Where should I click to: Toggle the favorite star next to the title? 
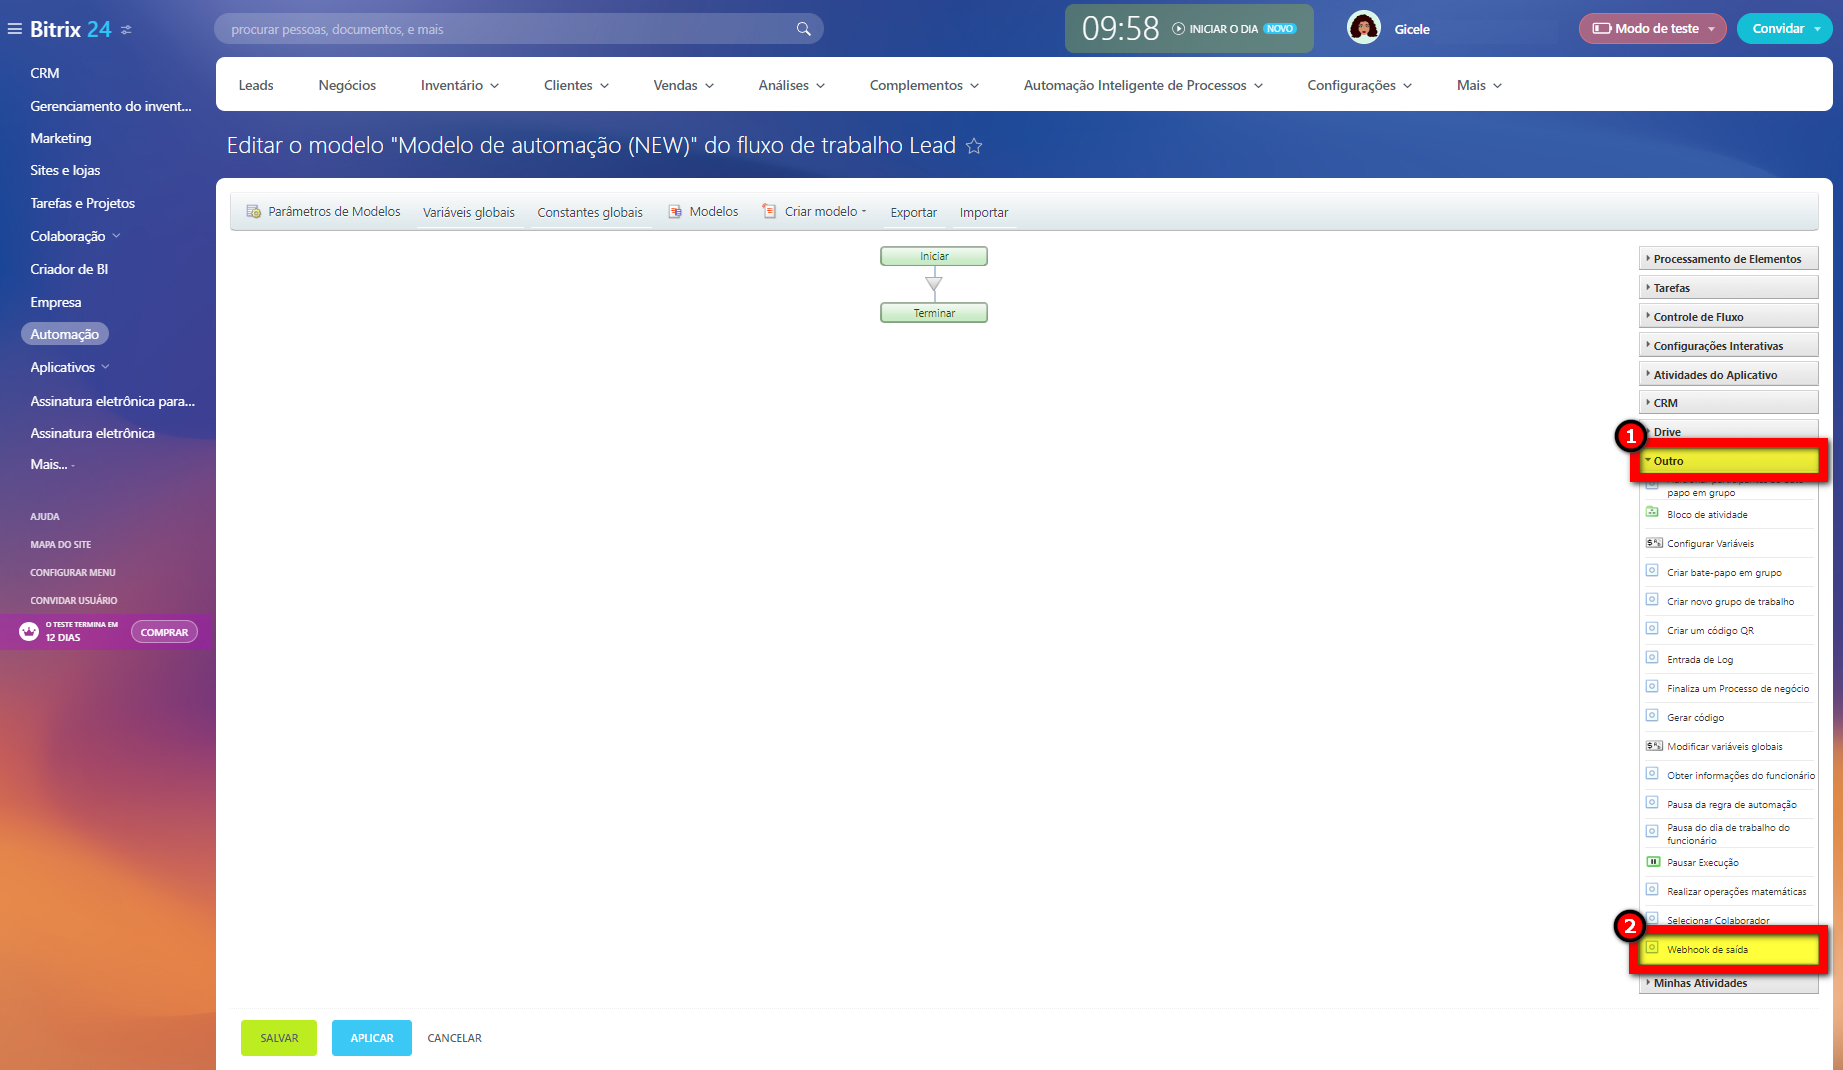pos(973,146)
